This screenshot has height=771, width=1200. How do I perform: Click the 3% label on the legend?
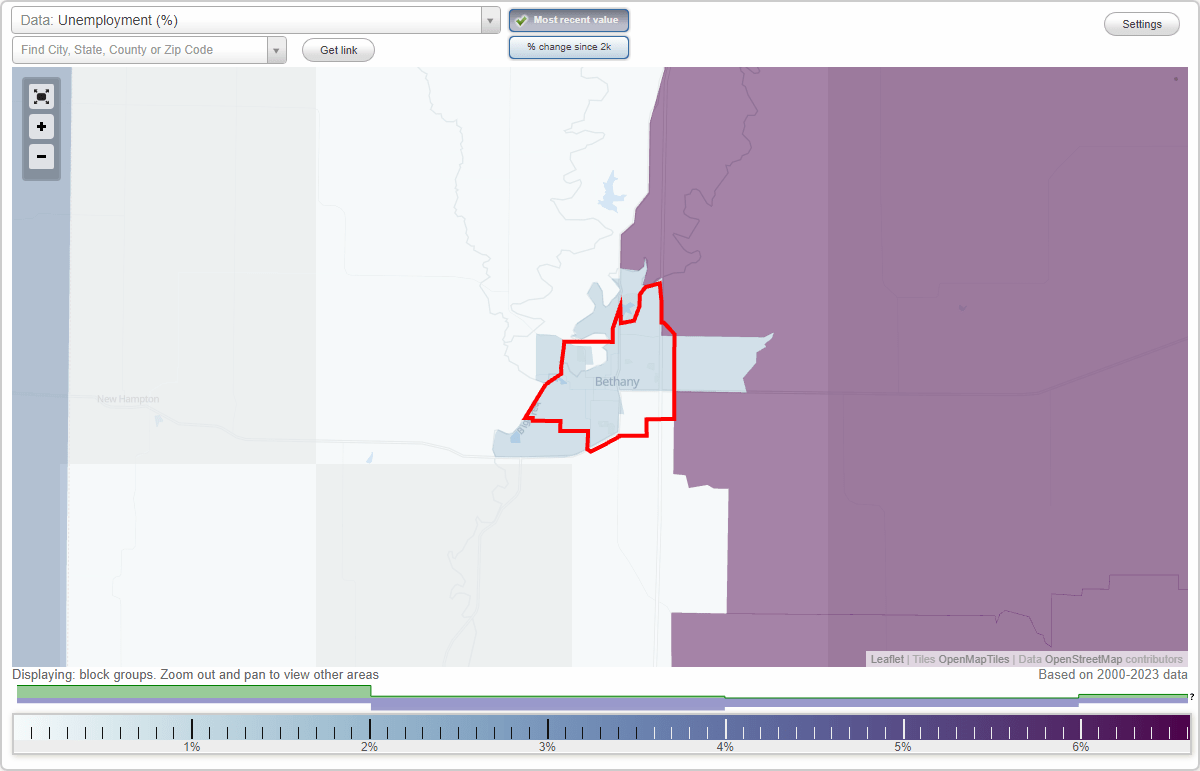[x=547, y=747]
